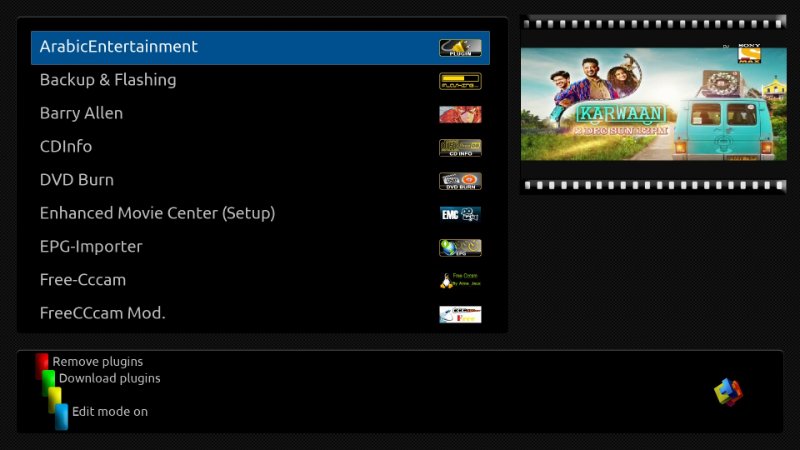Open the Free-Cccam plugin
Viewport: 800px width, 450px height.
click(x=260, y=280)
